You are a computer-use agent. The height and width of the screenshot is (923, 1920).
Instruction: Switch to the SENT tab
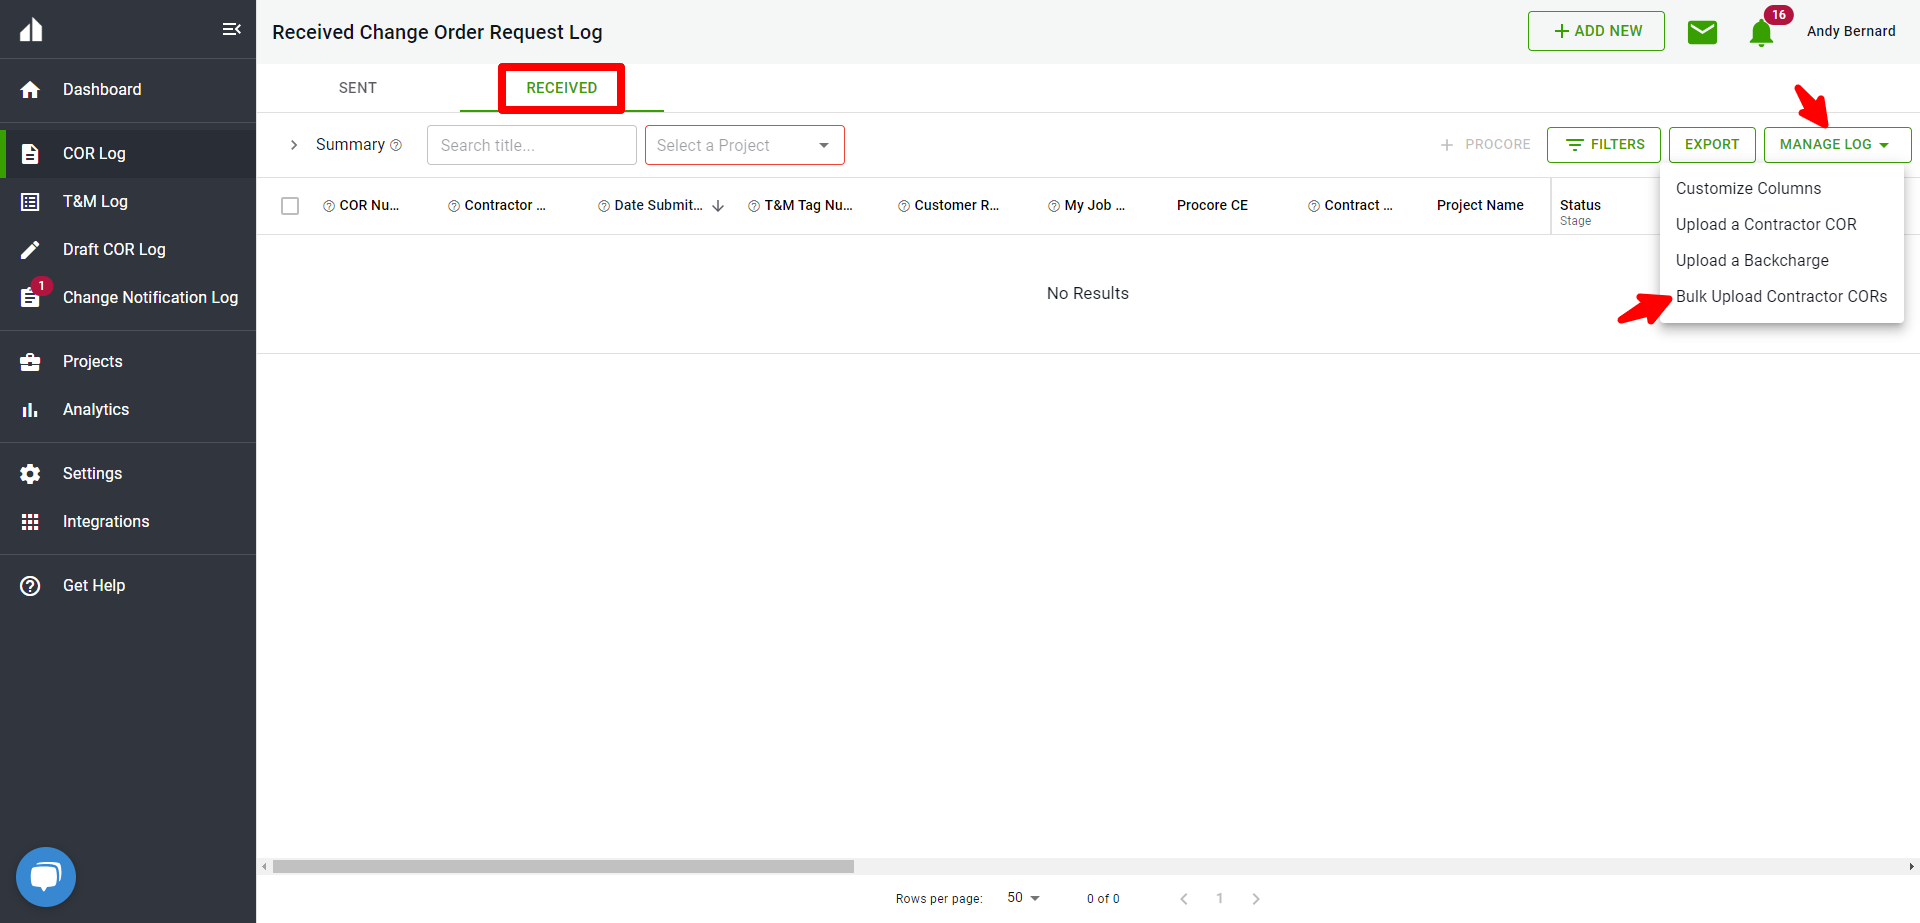pyautogui.click(x=357, y=88)
